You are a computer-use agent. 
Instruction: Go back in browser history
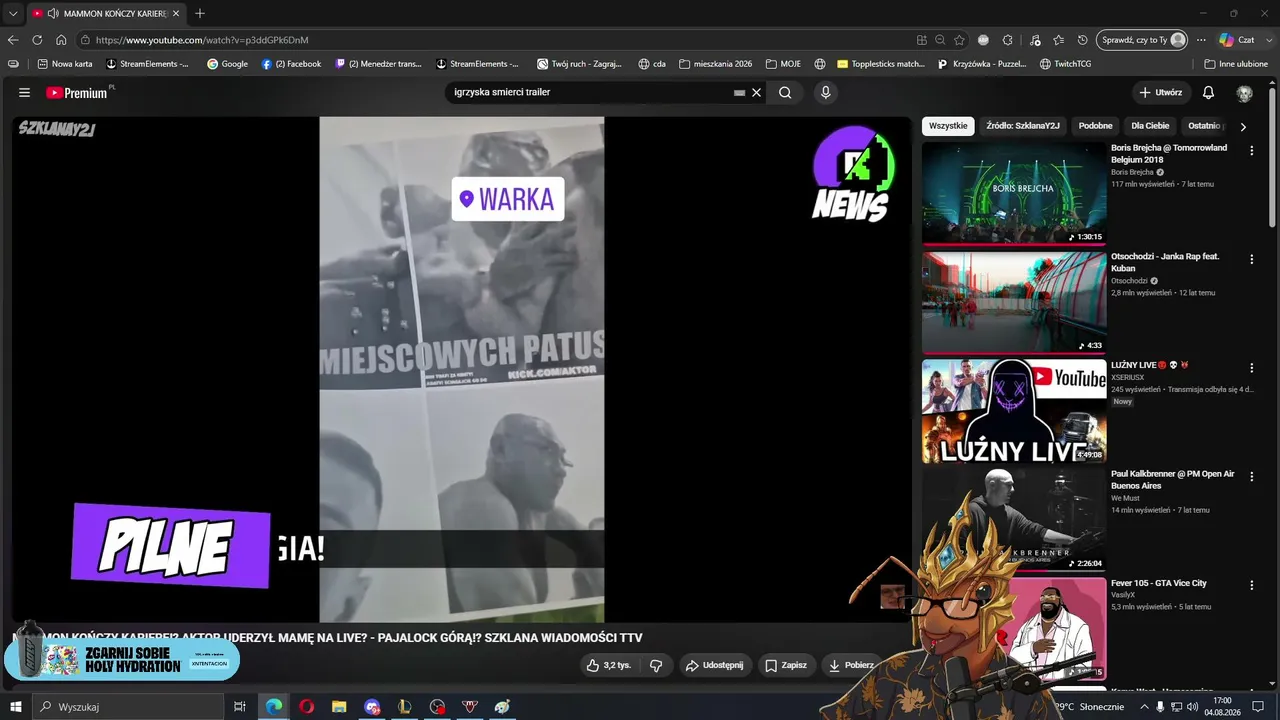(x=13, y=40)
